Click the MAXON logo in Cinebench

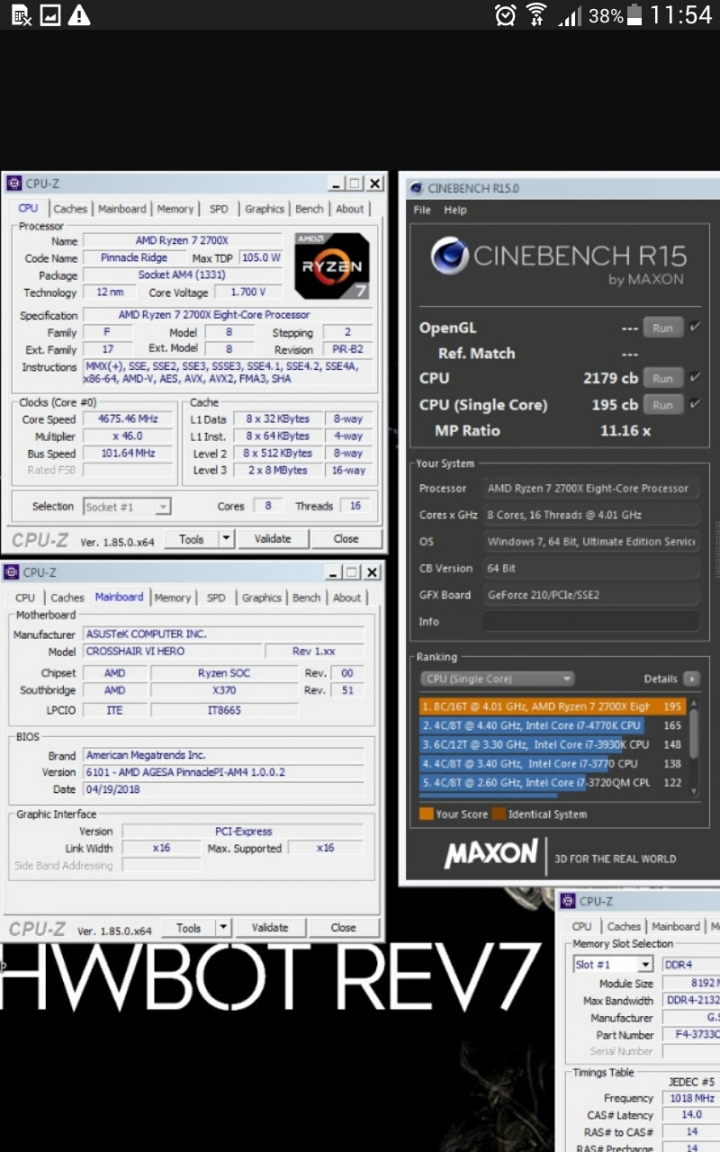491,854
